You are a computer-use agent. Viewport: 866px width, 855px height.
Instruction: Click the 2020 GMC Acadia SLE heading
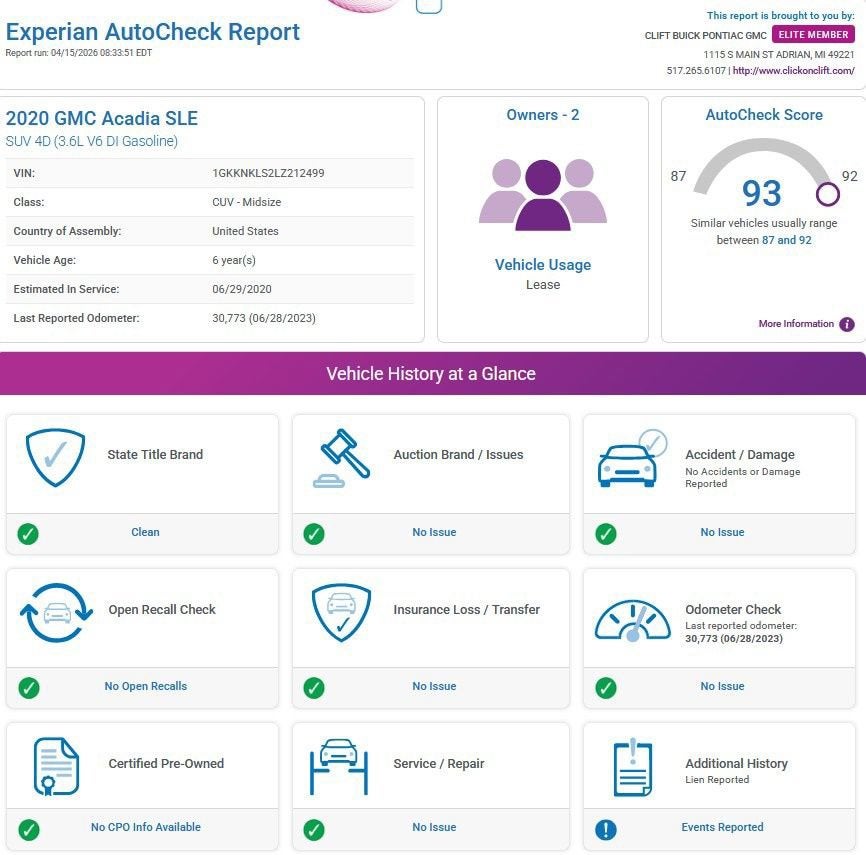pyautogui.click(x=102, y=118)
